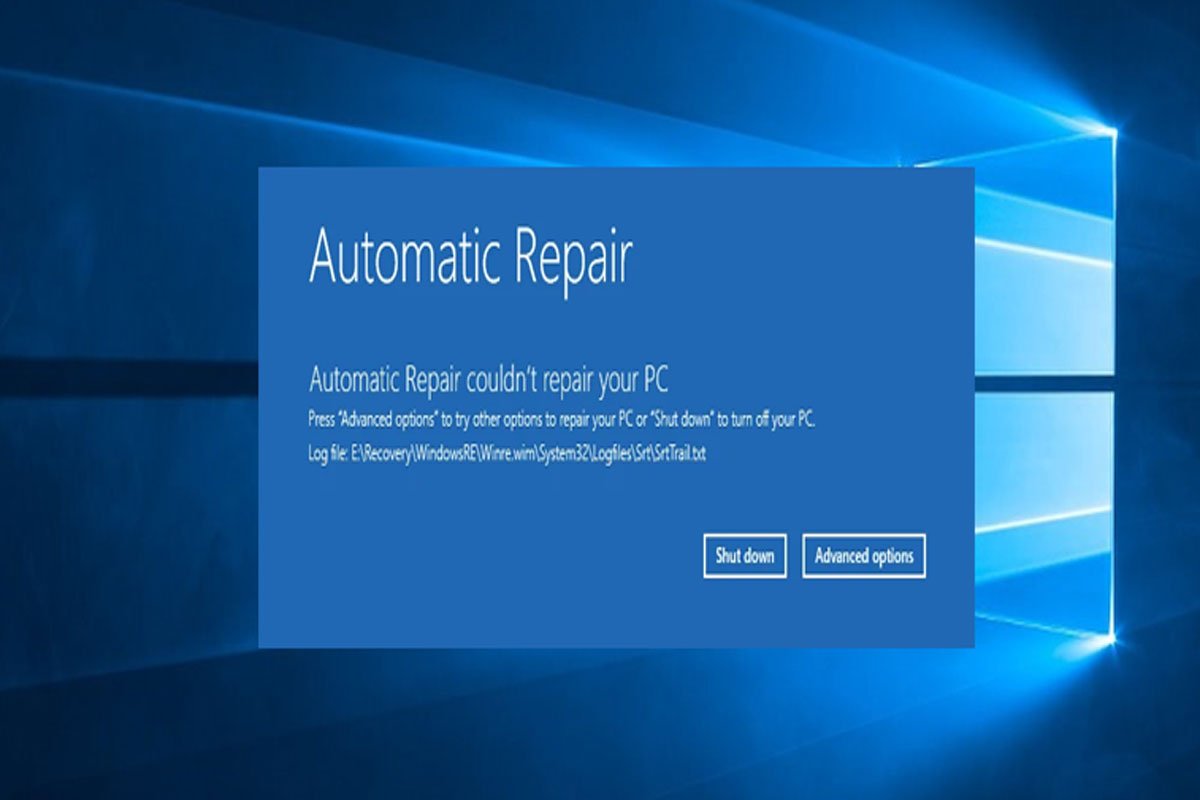The image size is (1200, 800).
Task: Click "Automatic Repair couldn't repair your PC" text
Action: coord(489,381)
